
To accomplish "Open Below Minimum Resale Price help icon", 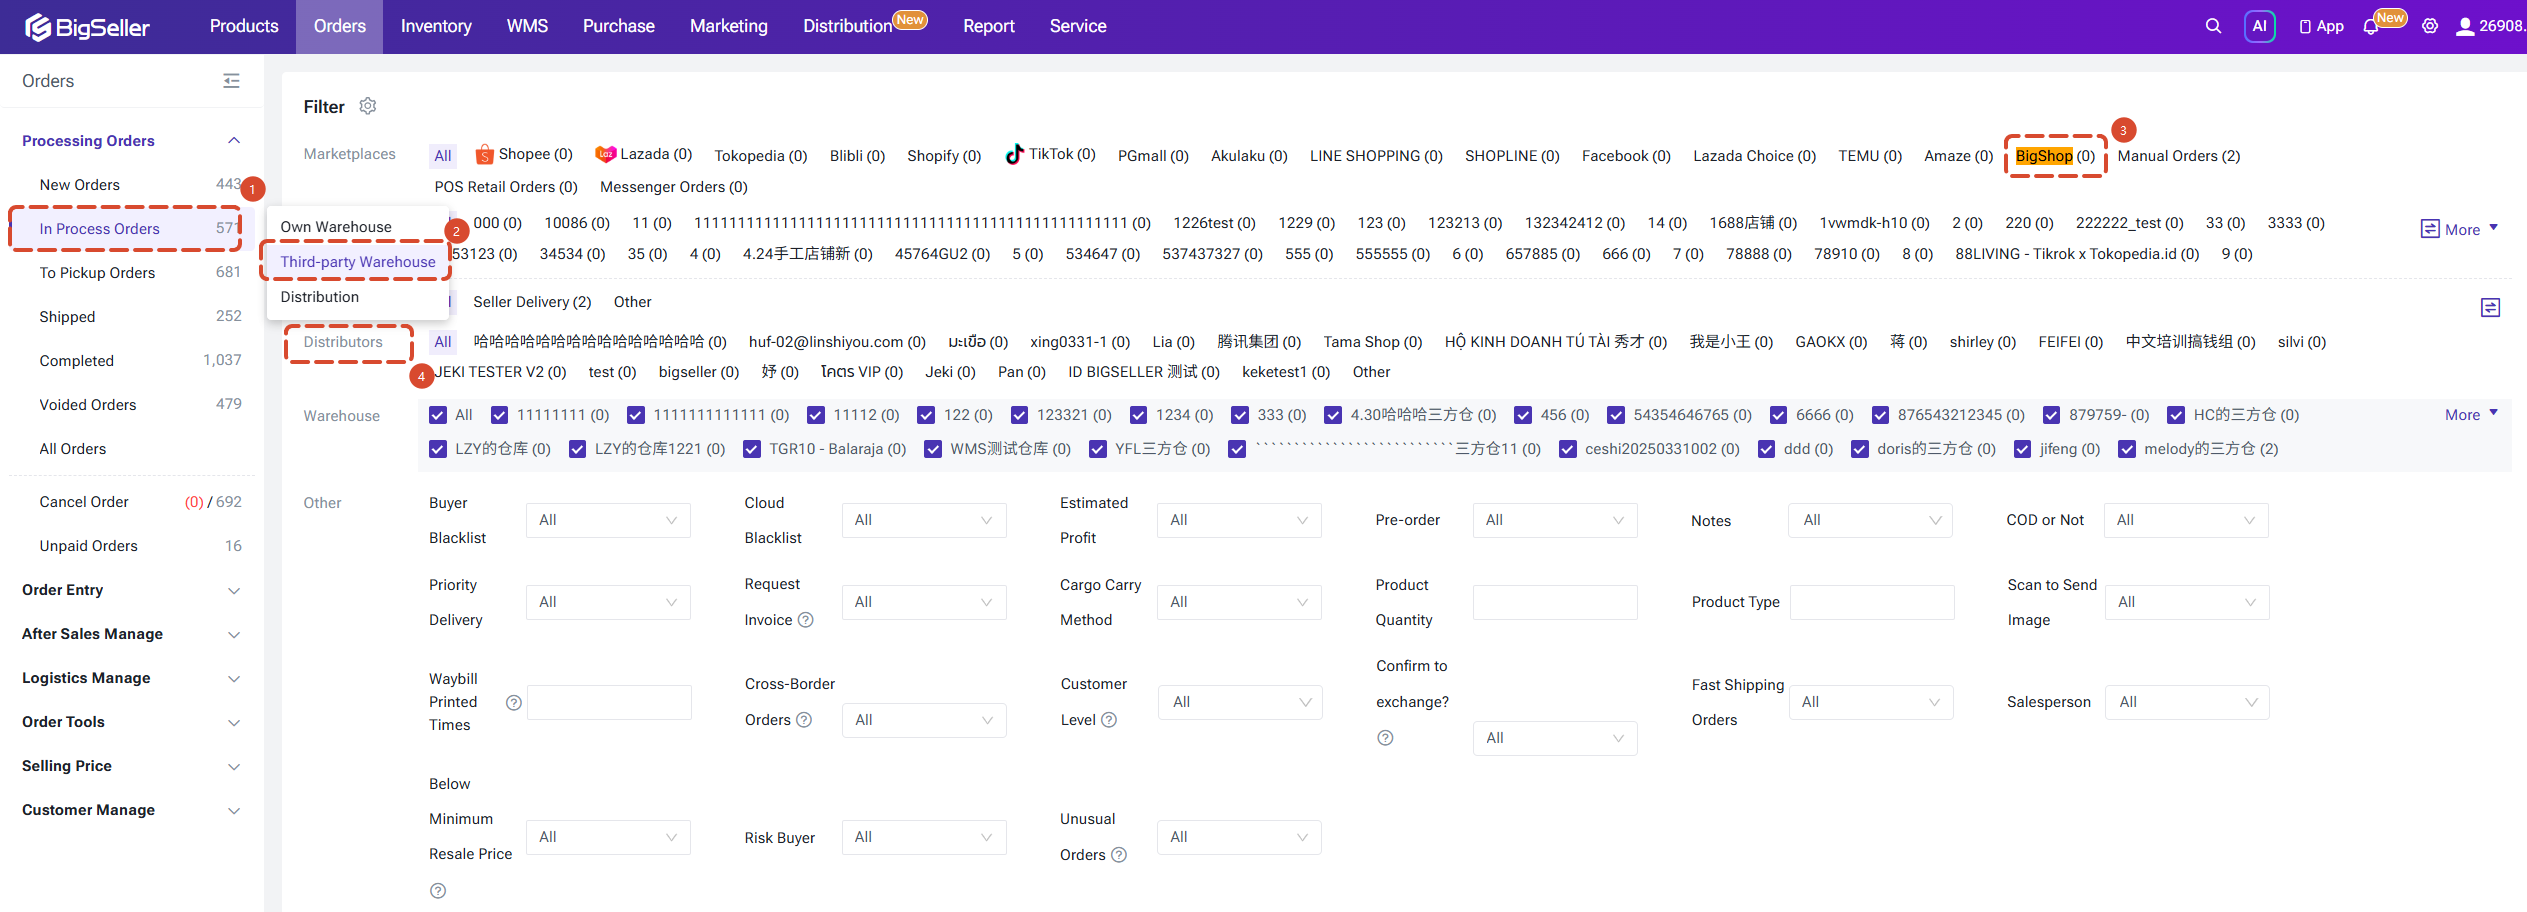I will tap(438, 891).
